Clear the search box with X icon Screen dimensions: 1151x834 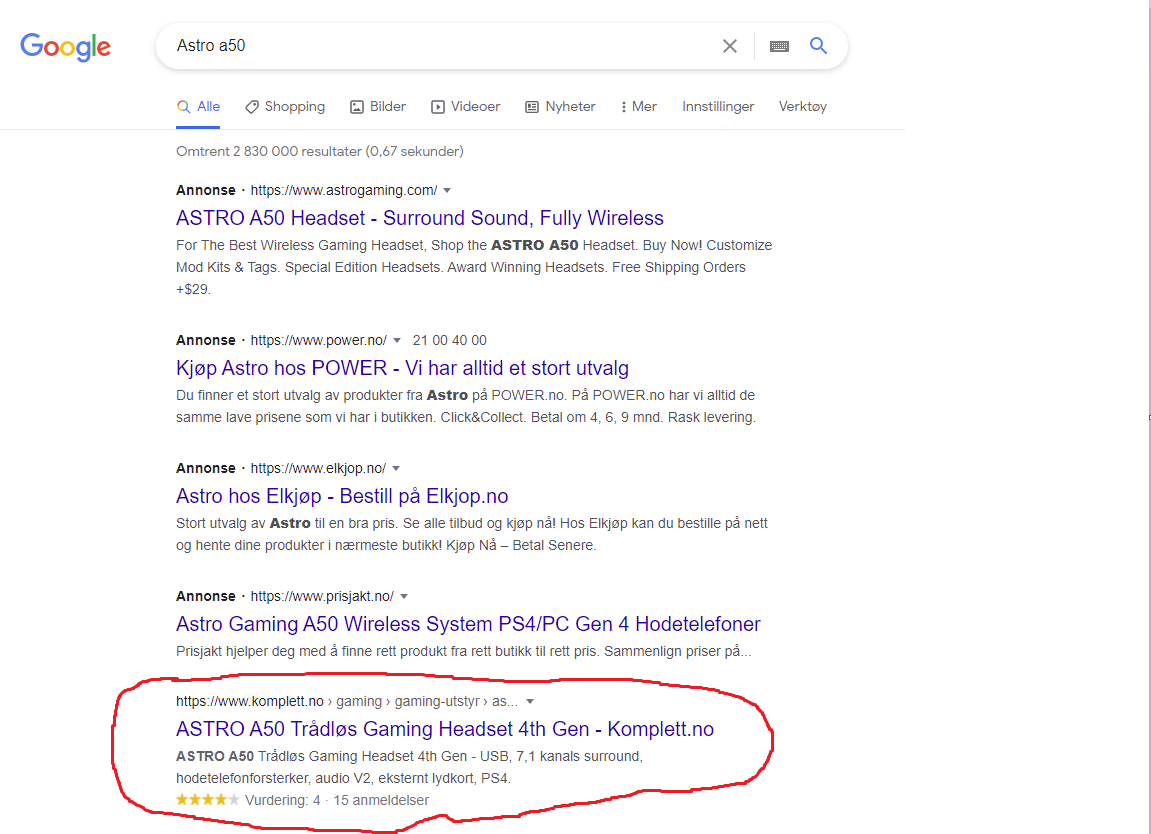[x=730, y=46]
